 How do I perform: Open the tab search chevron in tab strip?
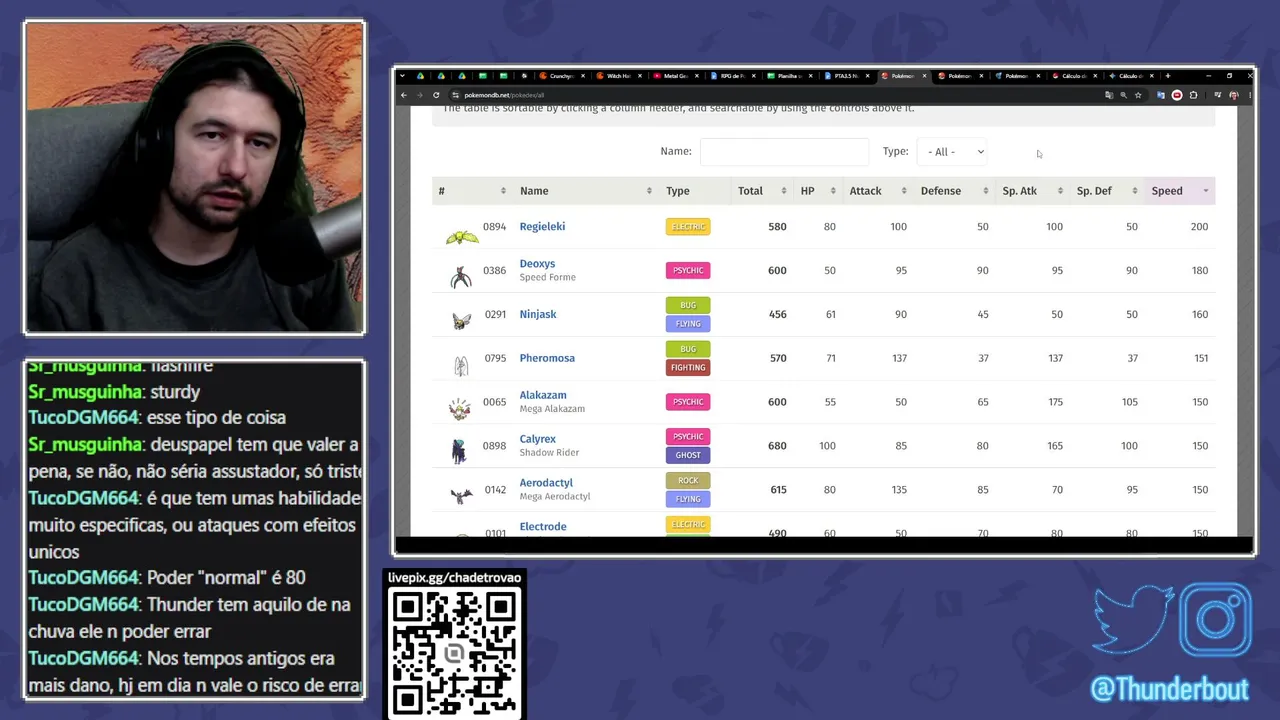(x=402, y=76)
